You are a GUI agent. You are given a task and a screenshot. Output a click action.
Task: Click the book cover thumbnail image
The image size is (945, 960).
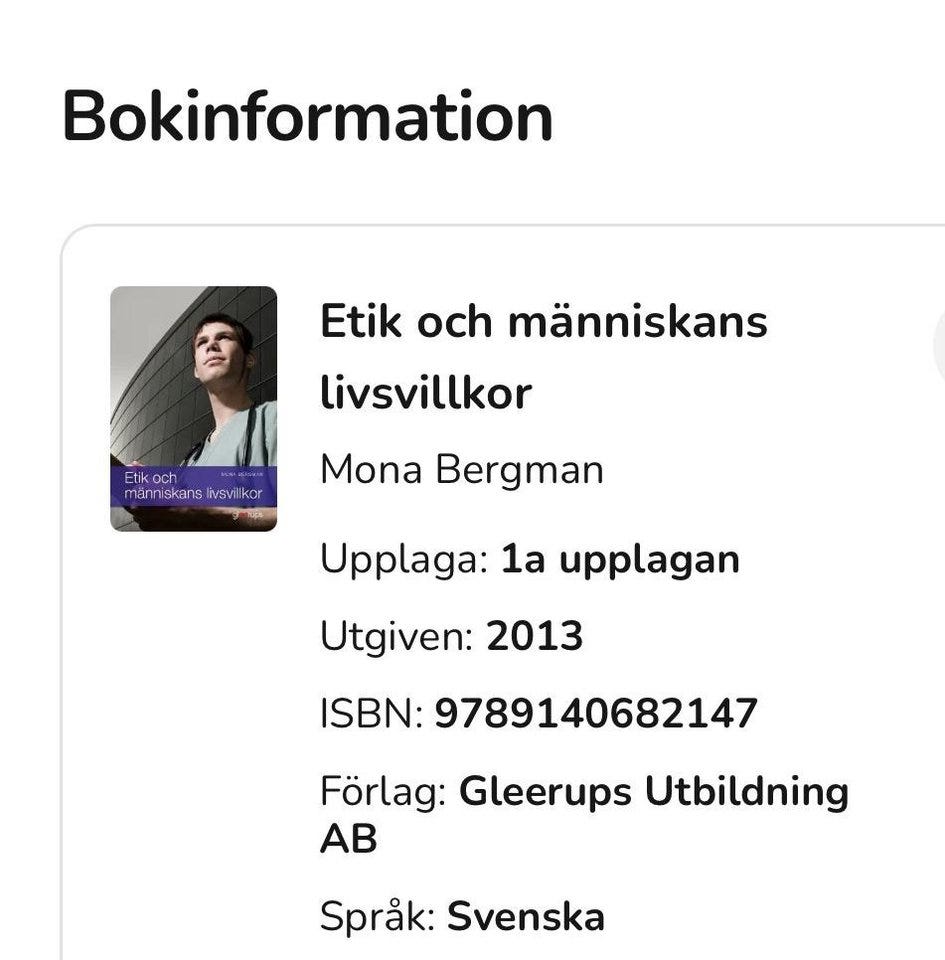pos(193,408)
